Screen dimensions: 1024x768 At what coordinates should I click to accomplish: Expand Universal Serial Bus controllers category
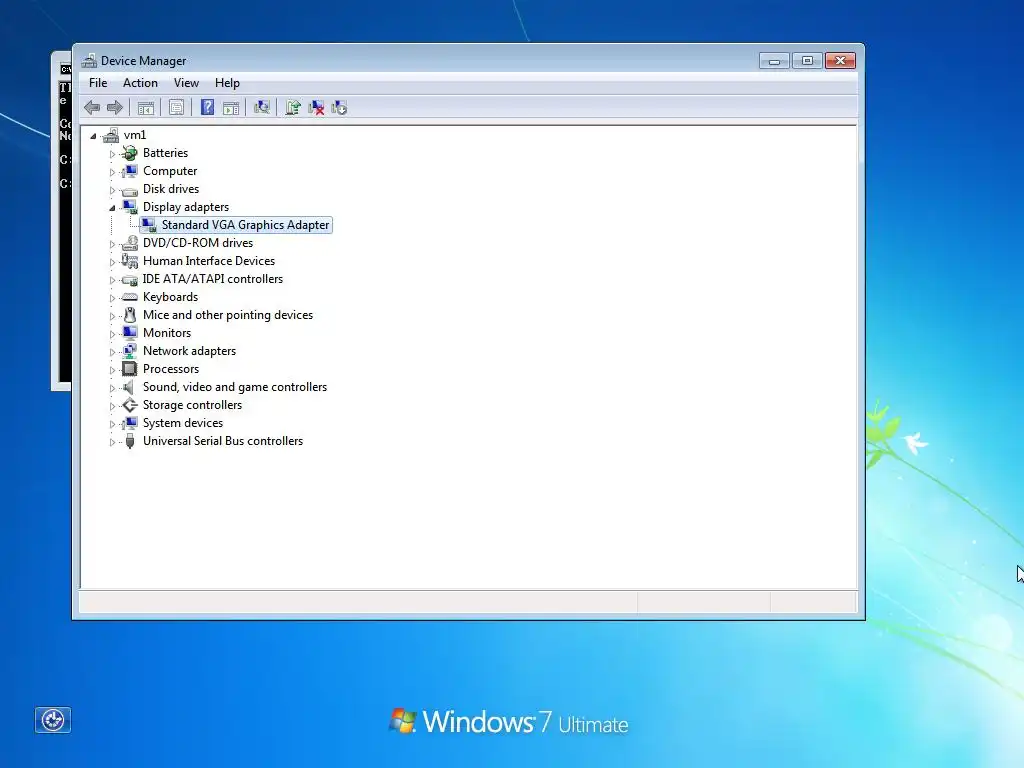(112, 442)
